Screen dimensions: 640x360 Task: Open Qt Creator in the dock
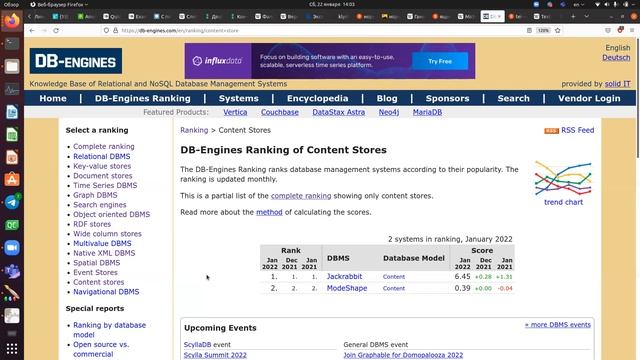click(x=12, y=225)
